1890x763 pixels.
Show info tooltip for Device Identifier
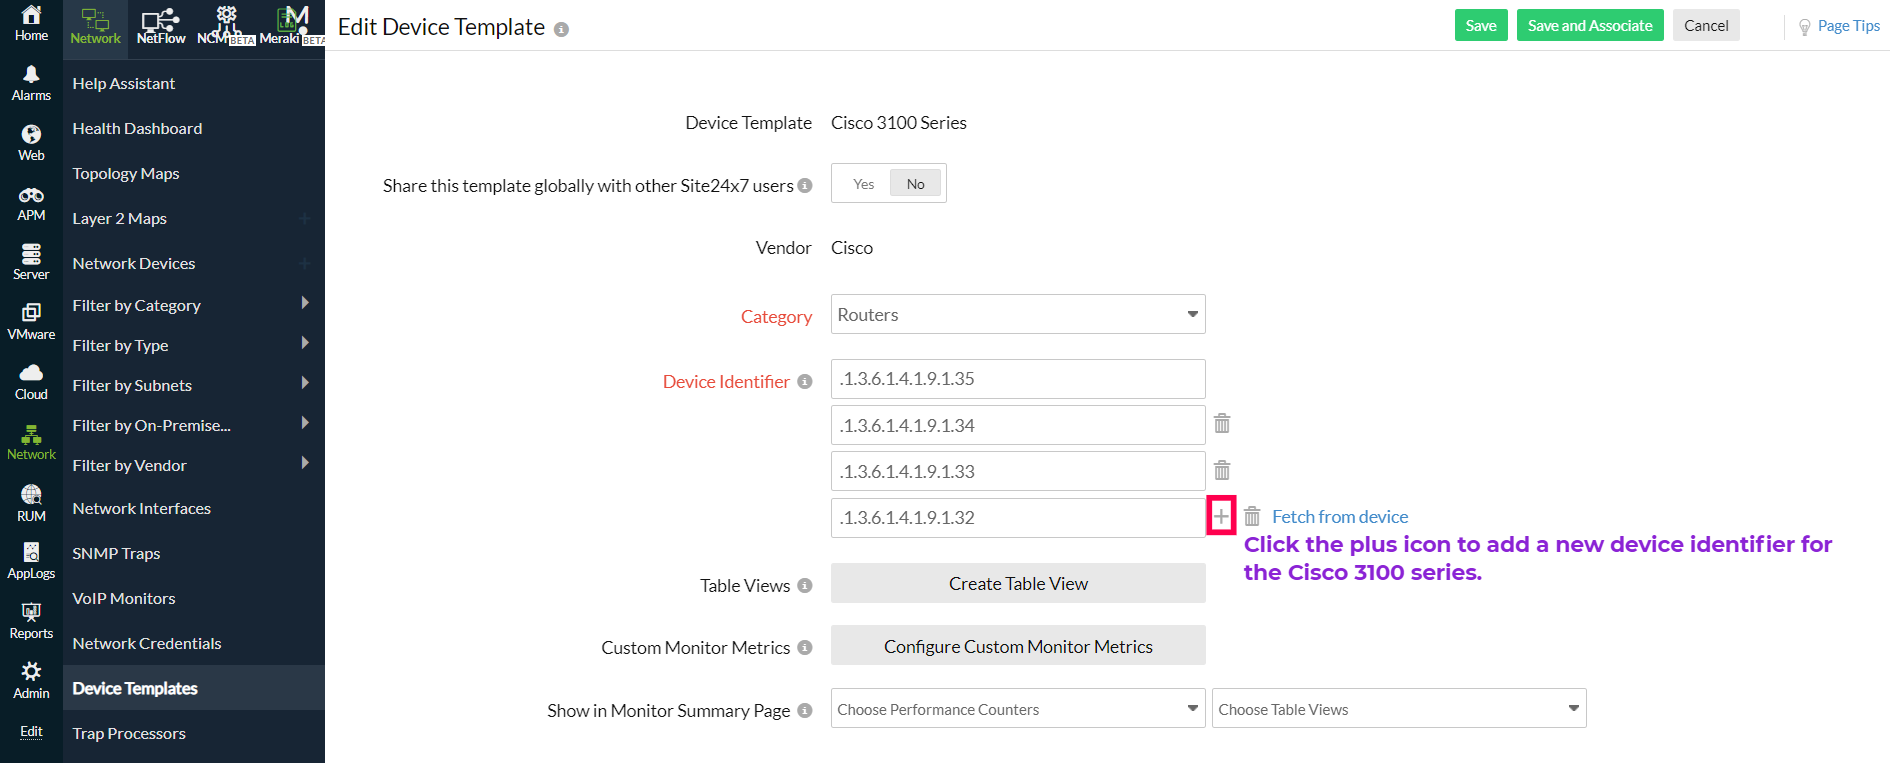coord(805,382)
